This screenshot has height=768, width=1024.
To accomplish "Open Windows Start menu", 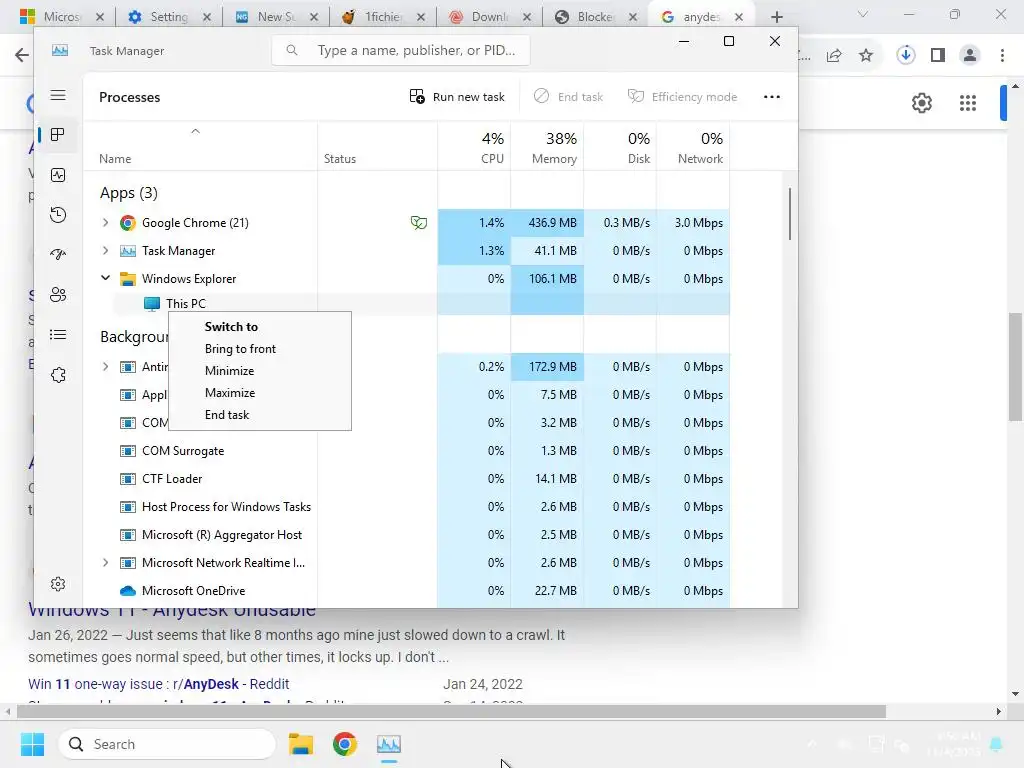I will point(32,744).
